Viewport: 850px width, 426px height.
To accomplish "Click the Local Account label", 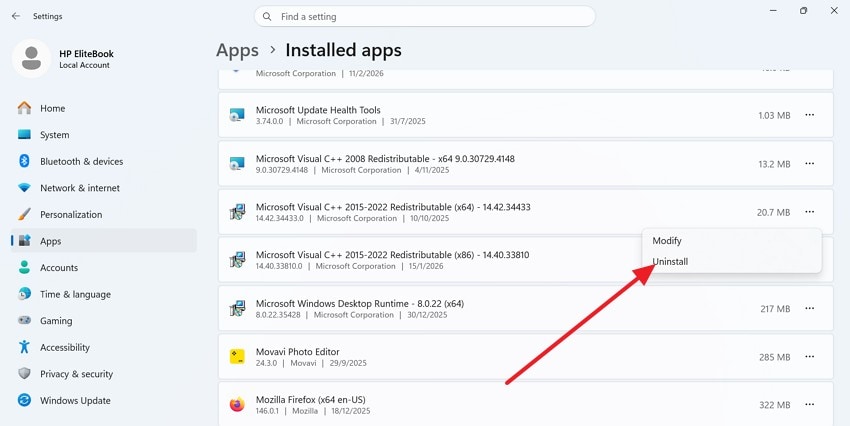I will pos(85,65).
